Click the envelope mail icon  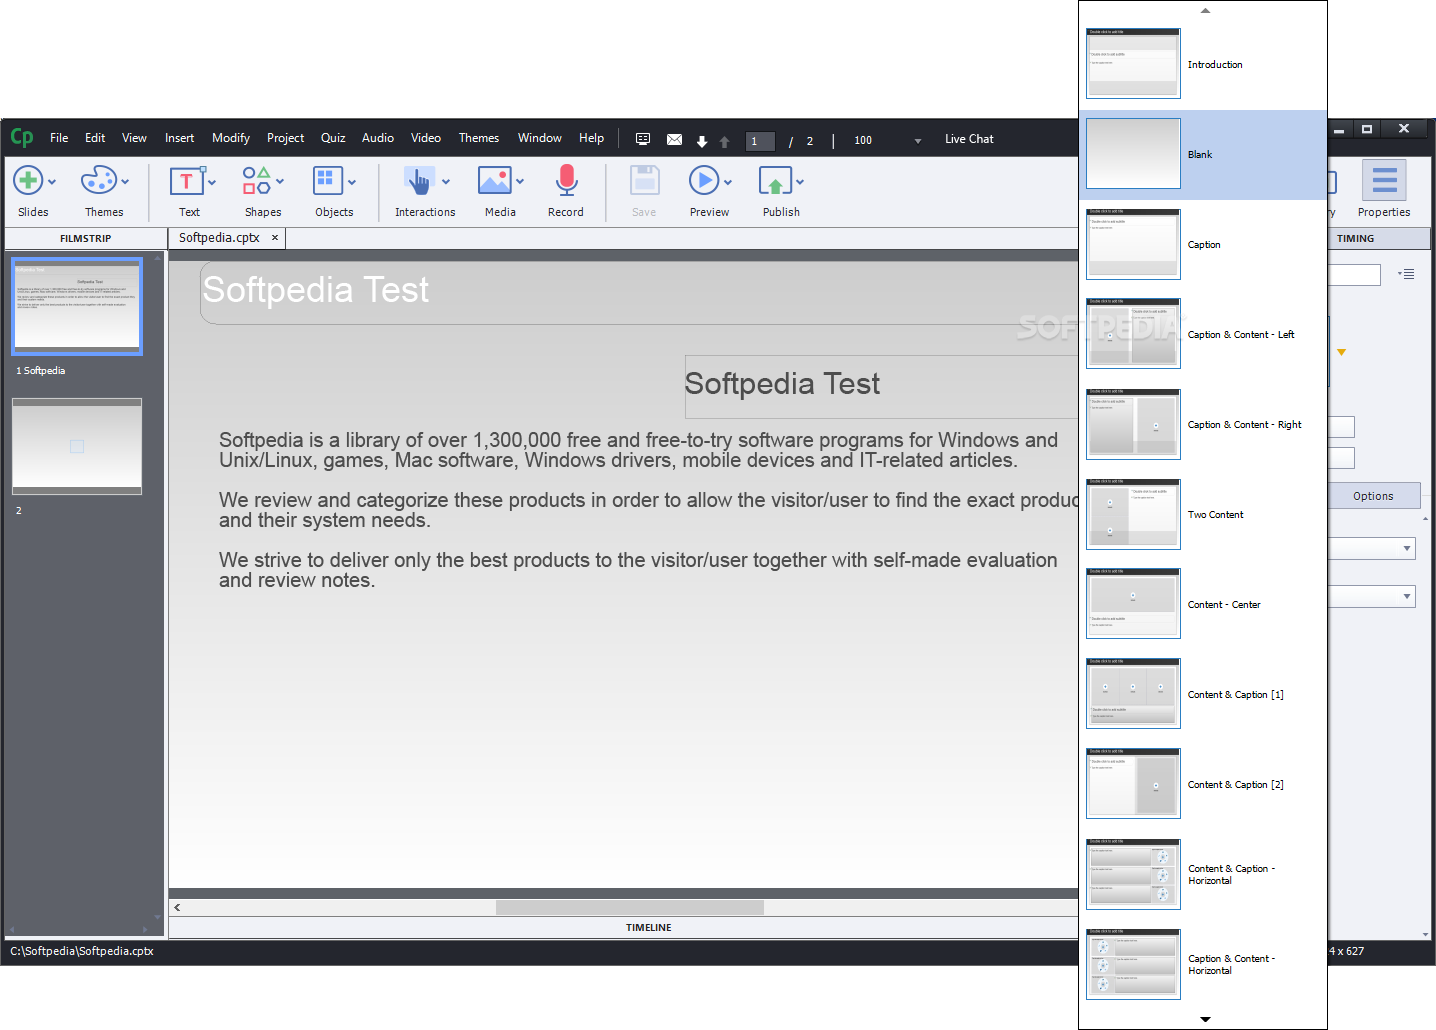pyautogui.click(x=675, y=140)
